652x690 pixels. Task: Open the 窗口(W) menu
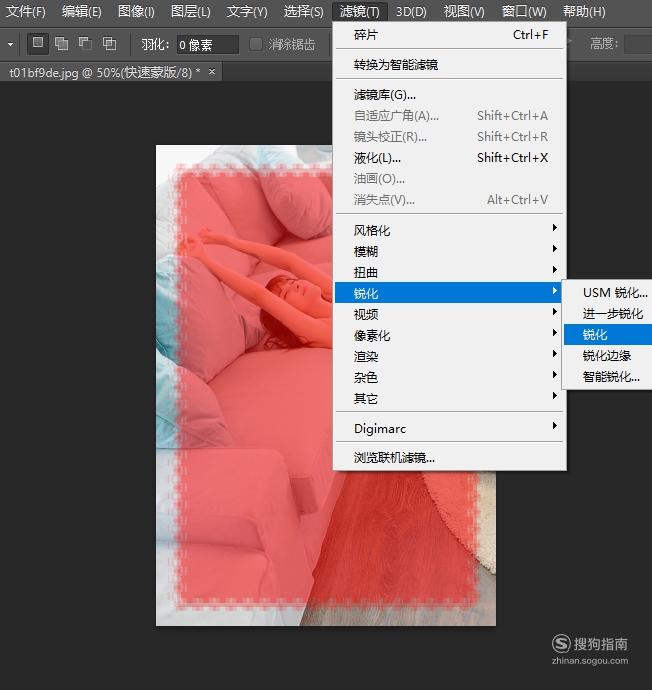(x=524, y=11)
